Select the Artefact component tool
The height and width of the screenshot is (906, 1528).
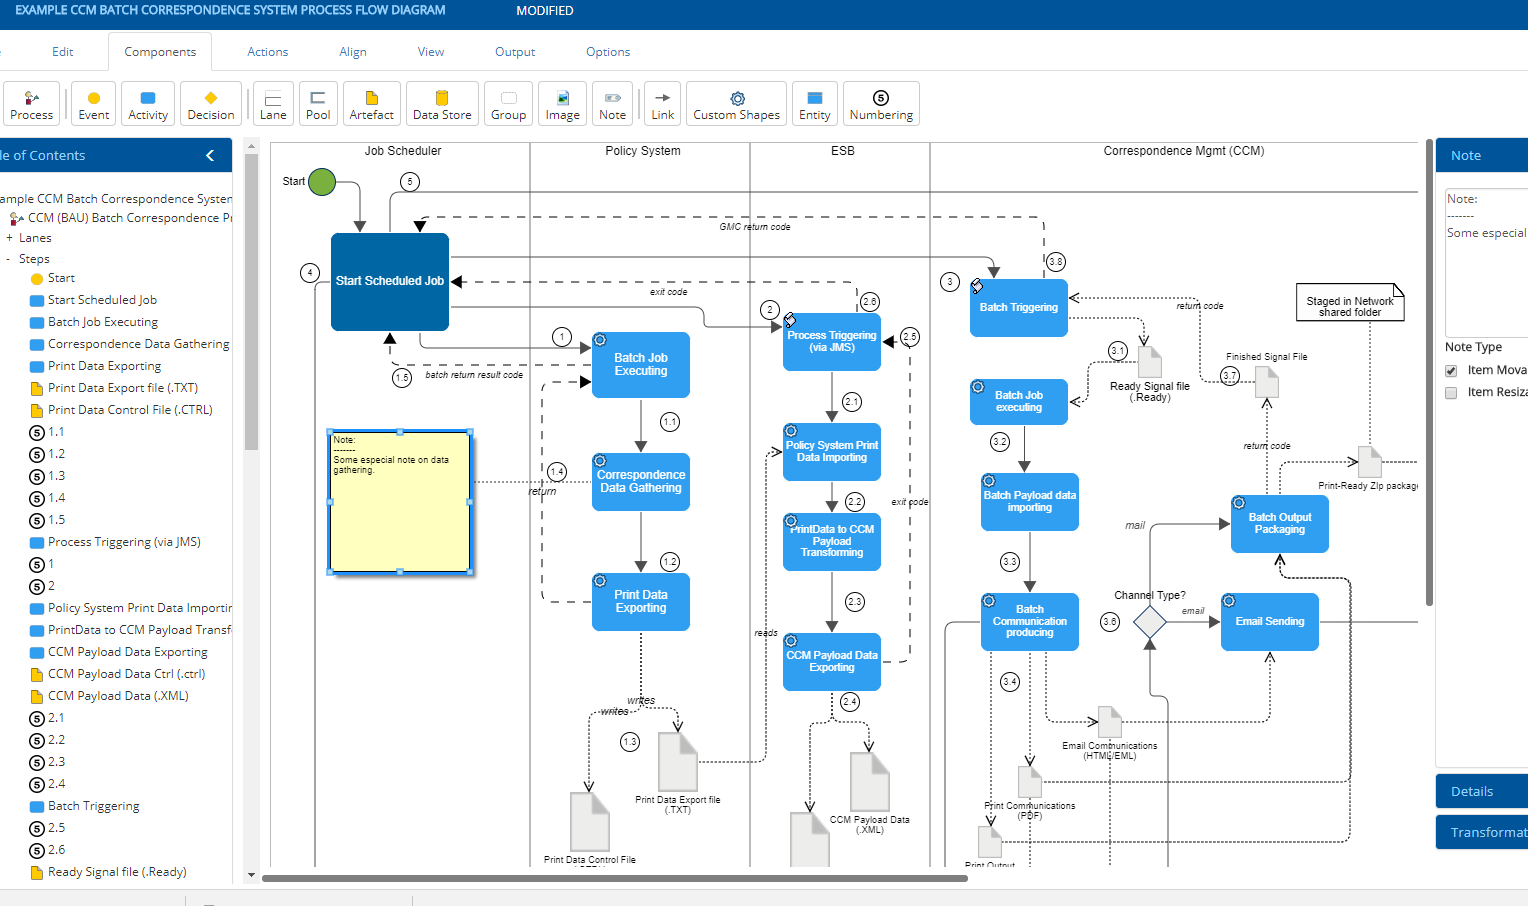372,104
